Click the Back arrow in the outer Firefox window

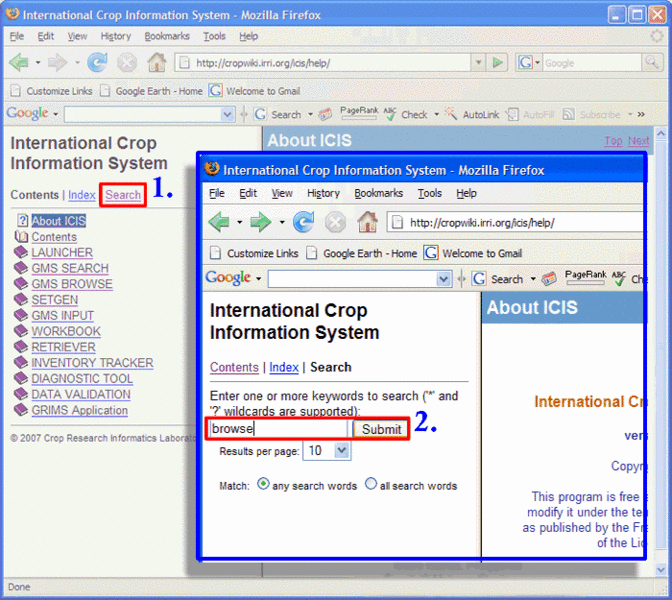pyautogui.click(x=19, y=63)
